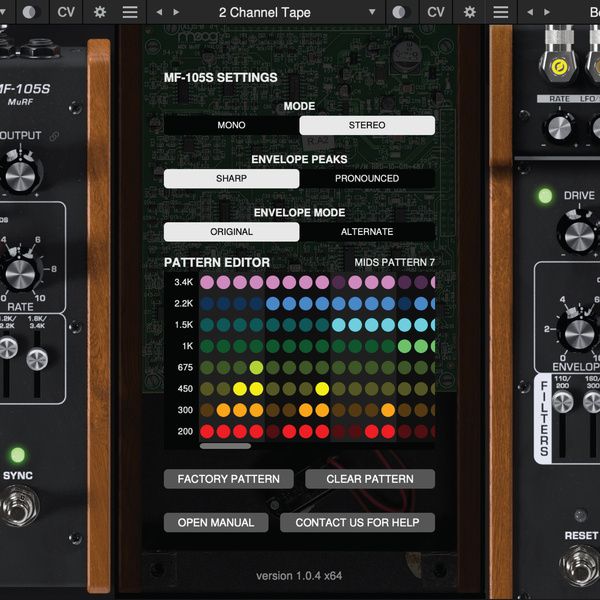Go to previous preset before 2 Channel Tape
600x600 pixels.
[x=159, y=12]
